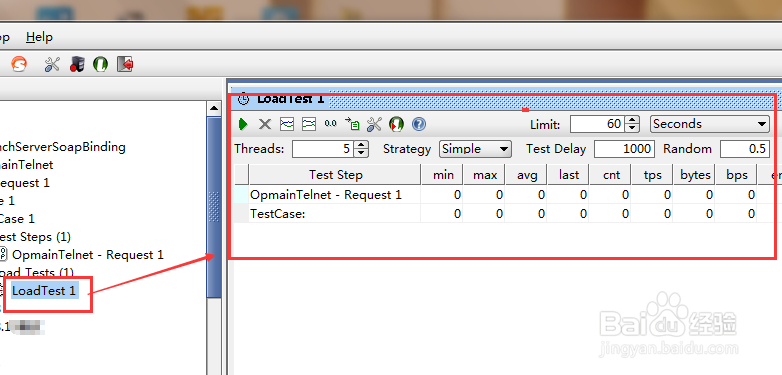Select the Test Steps (1) tree node
Image resolution: width=782 pixels, height=375 pixels.
pyautogui.click(x=35, y=236)
